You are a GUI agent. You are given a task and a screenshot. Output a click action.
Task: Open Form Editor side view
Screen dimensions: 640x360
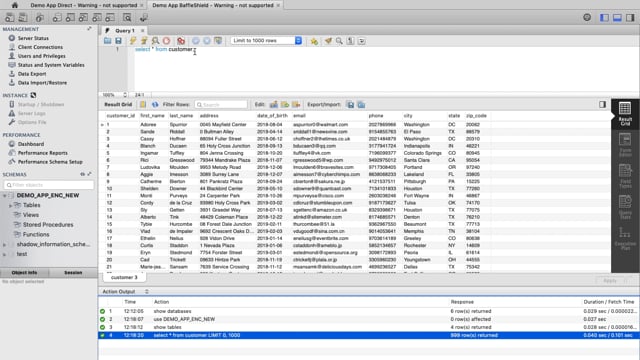625,145
